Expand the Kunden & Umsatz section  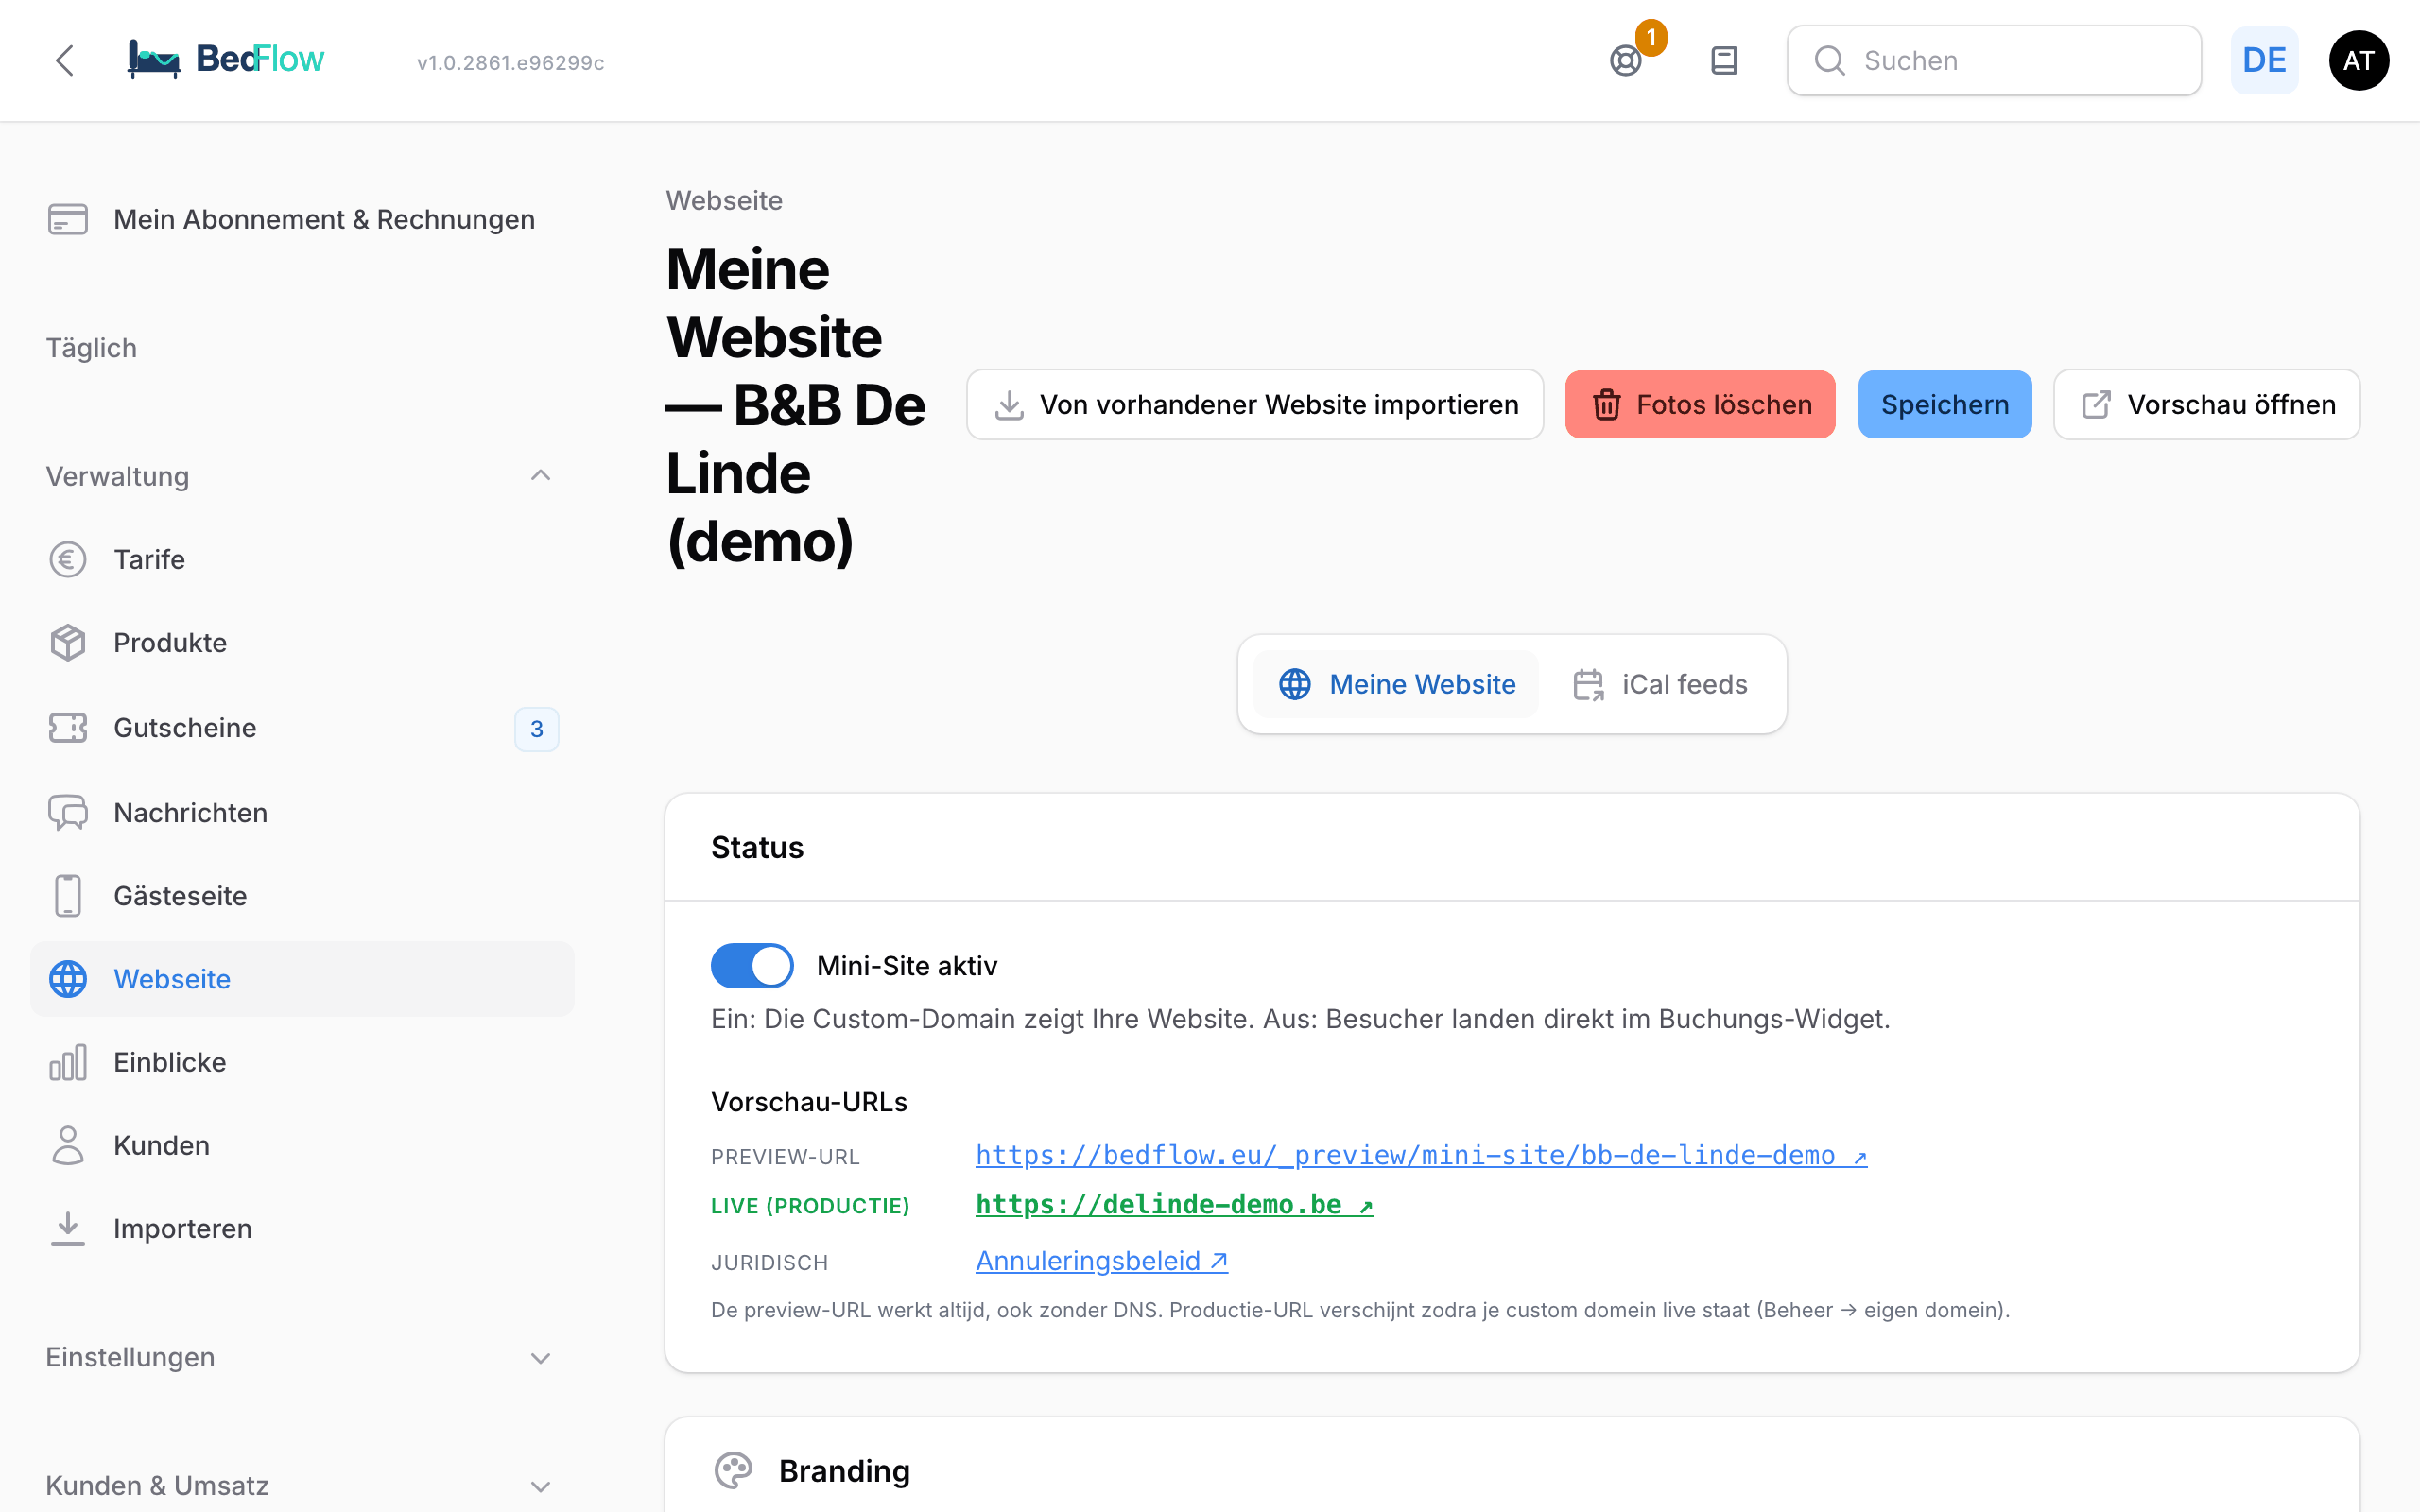coord(540,1486)
